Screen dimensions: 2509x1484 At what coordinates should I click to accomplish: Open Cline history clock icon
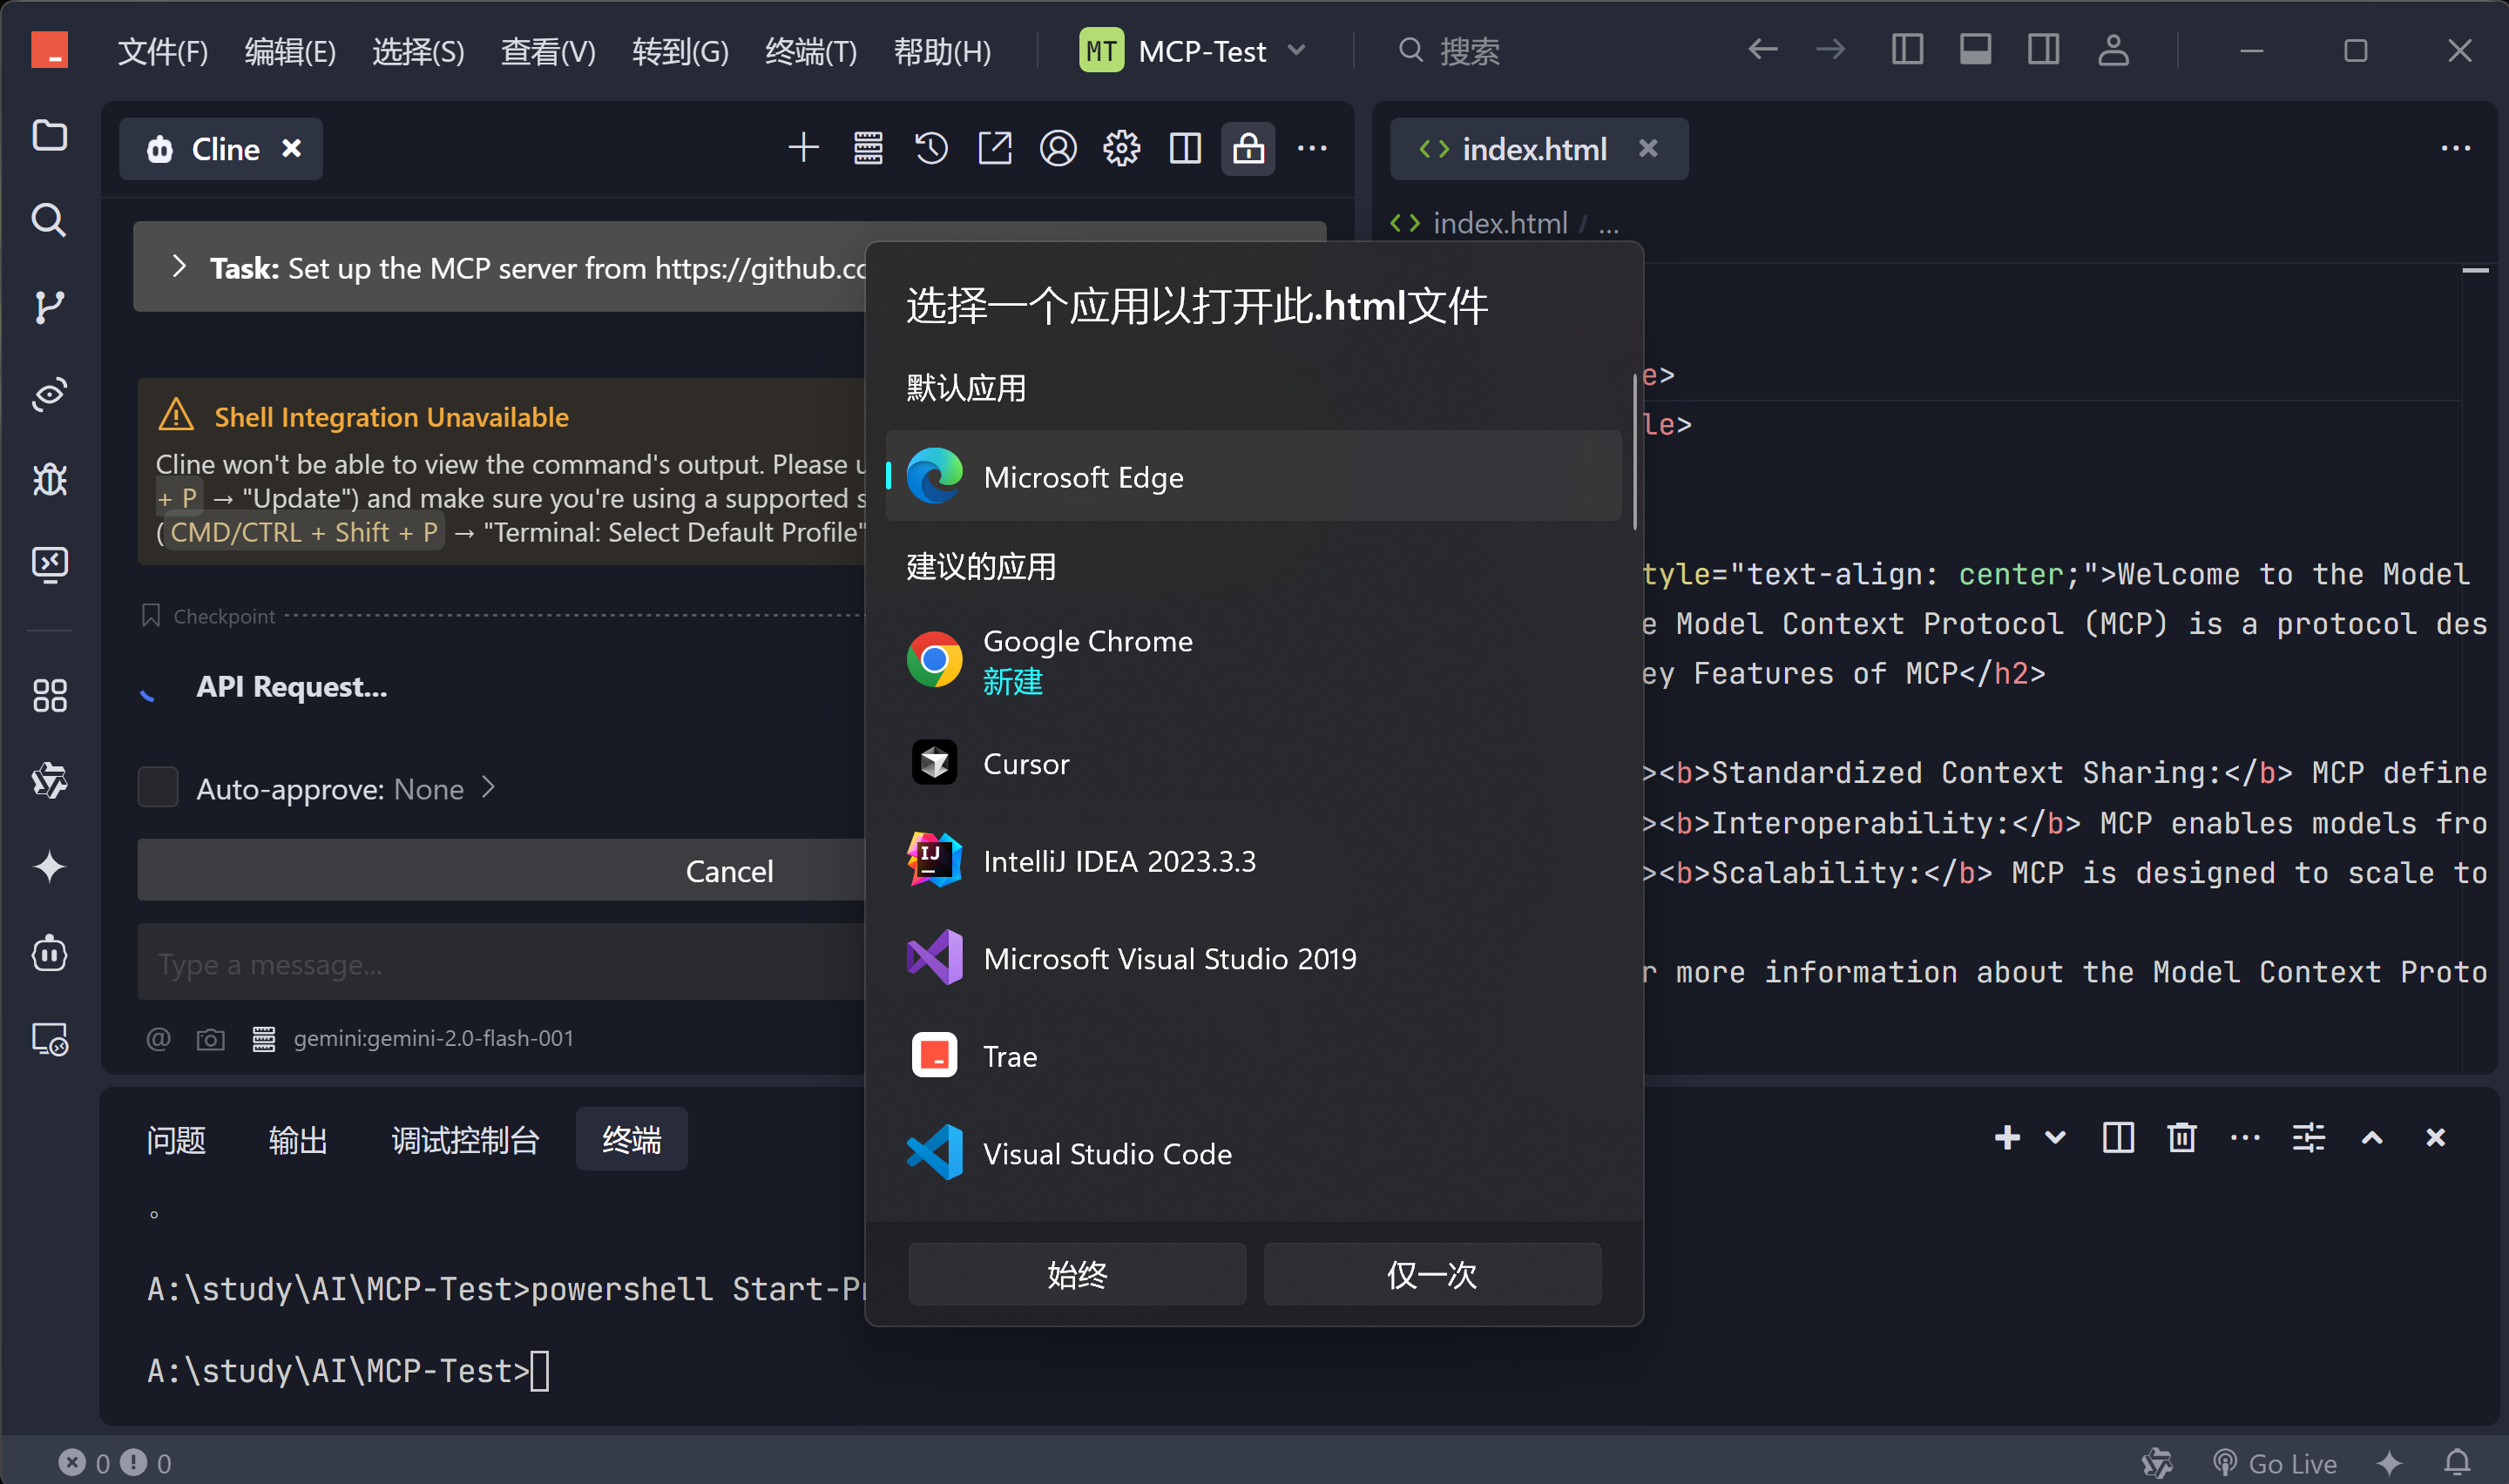pos(931,149)
